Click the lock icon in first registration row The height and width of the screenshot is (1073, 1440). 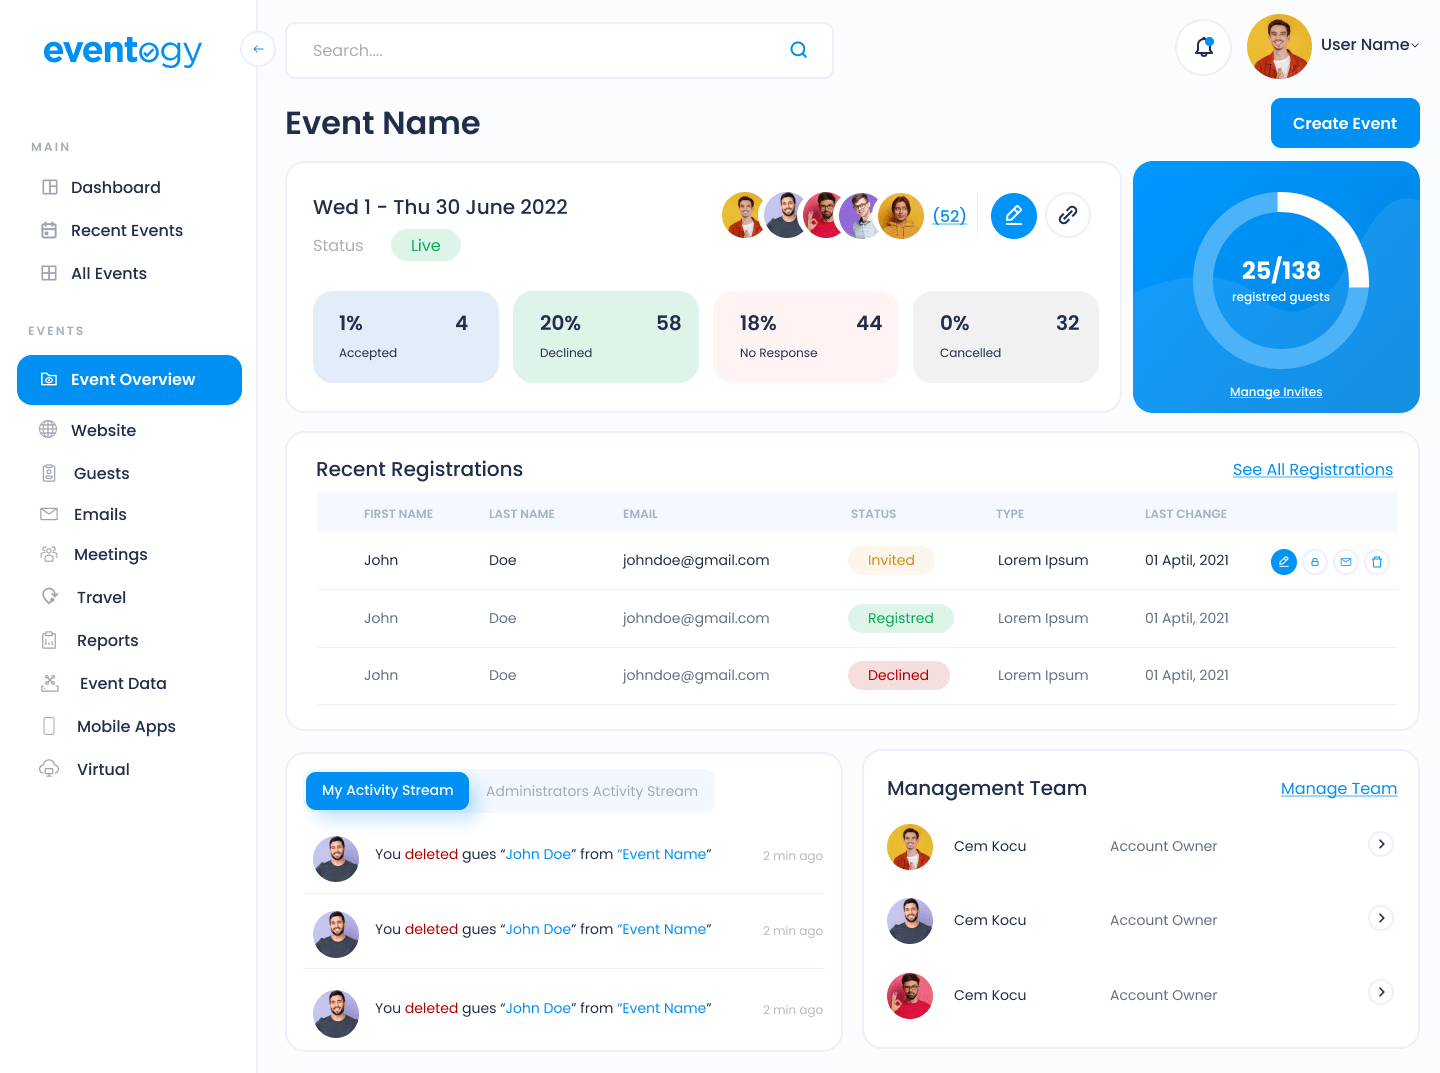coord(1315,562)
